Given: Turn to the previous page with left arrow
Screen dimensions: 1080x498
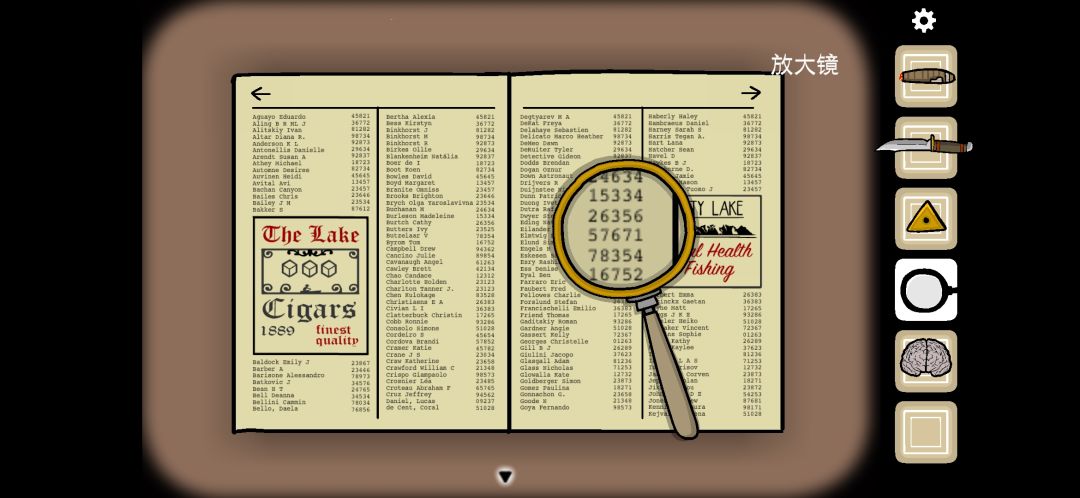Looking at the screenshot, I should point(261,93).
